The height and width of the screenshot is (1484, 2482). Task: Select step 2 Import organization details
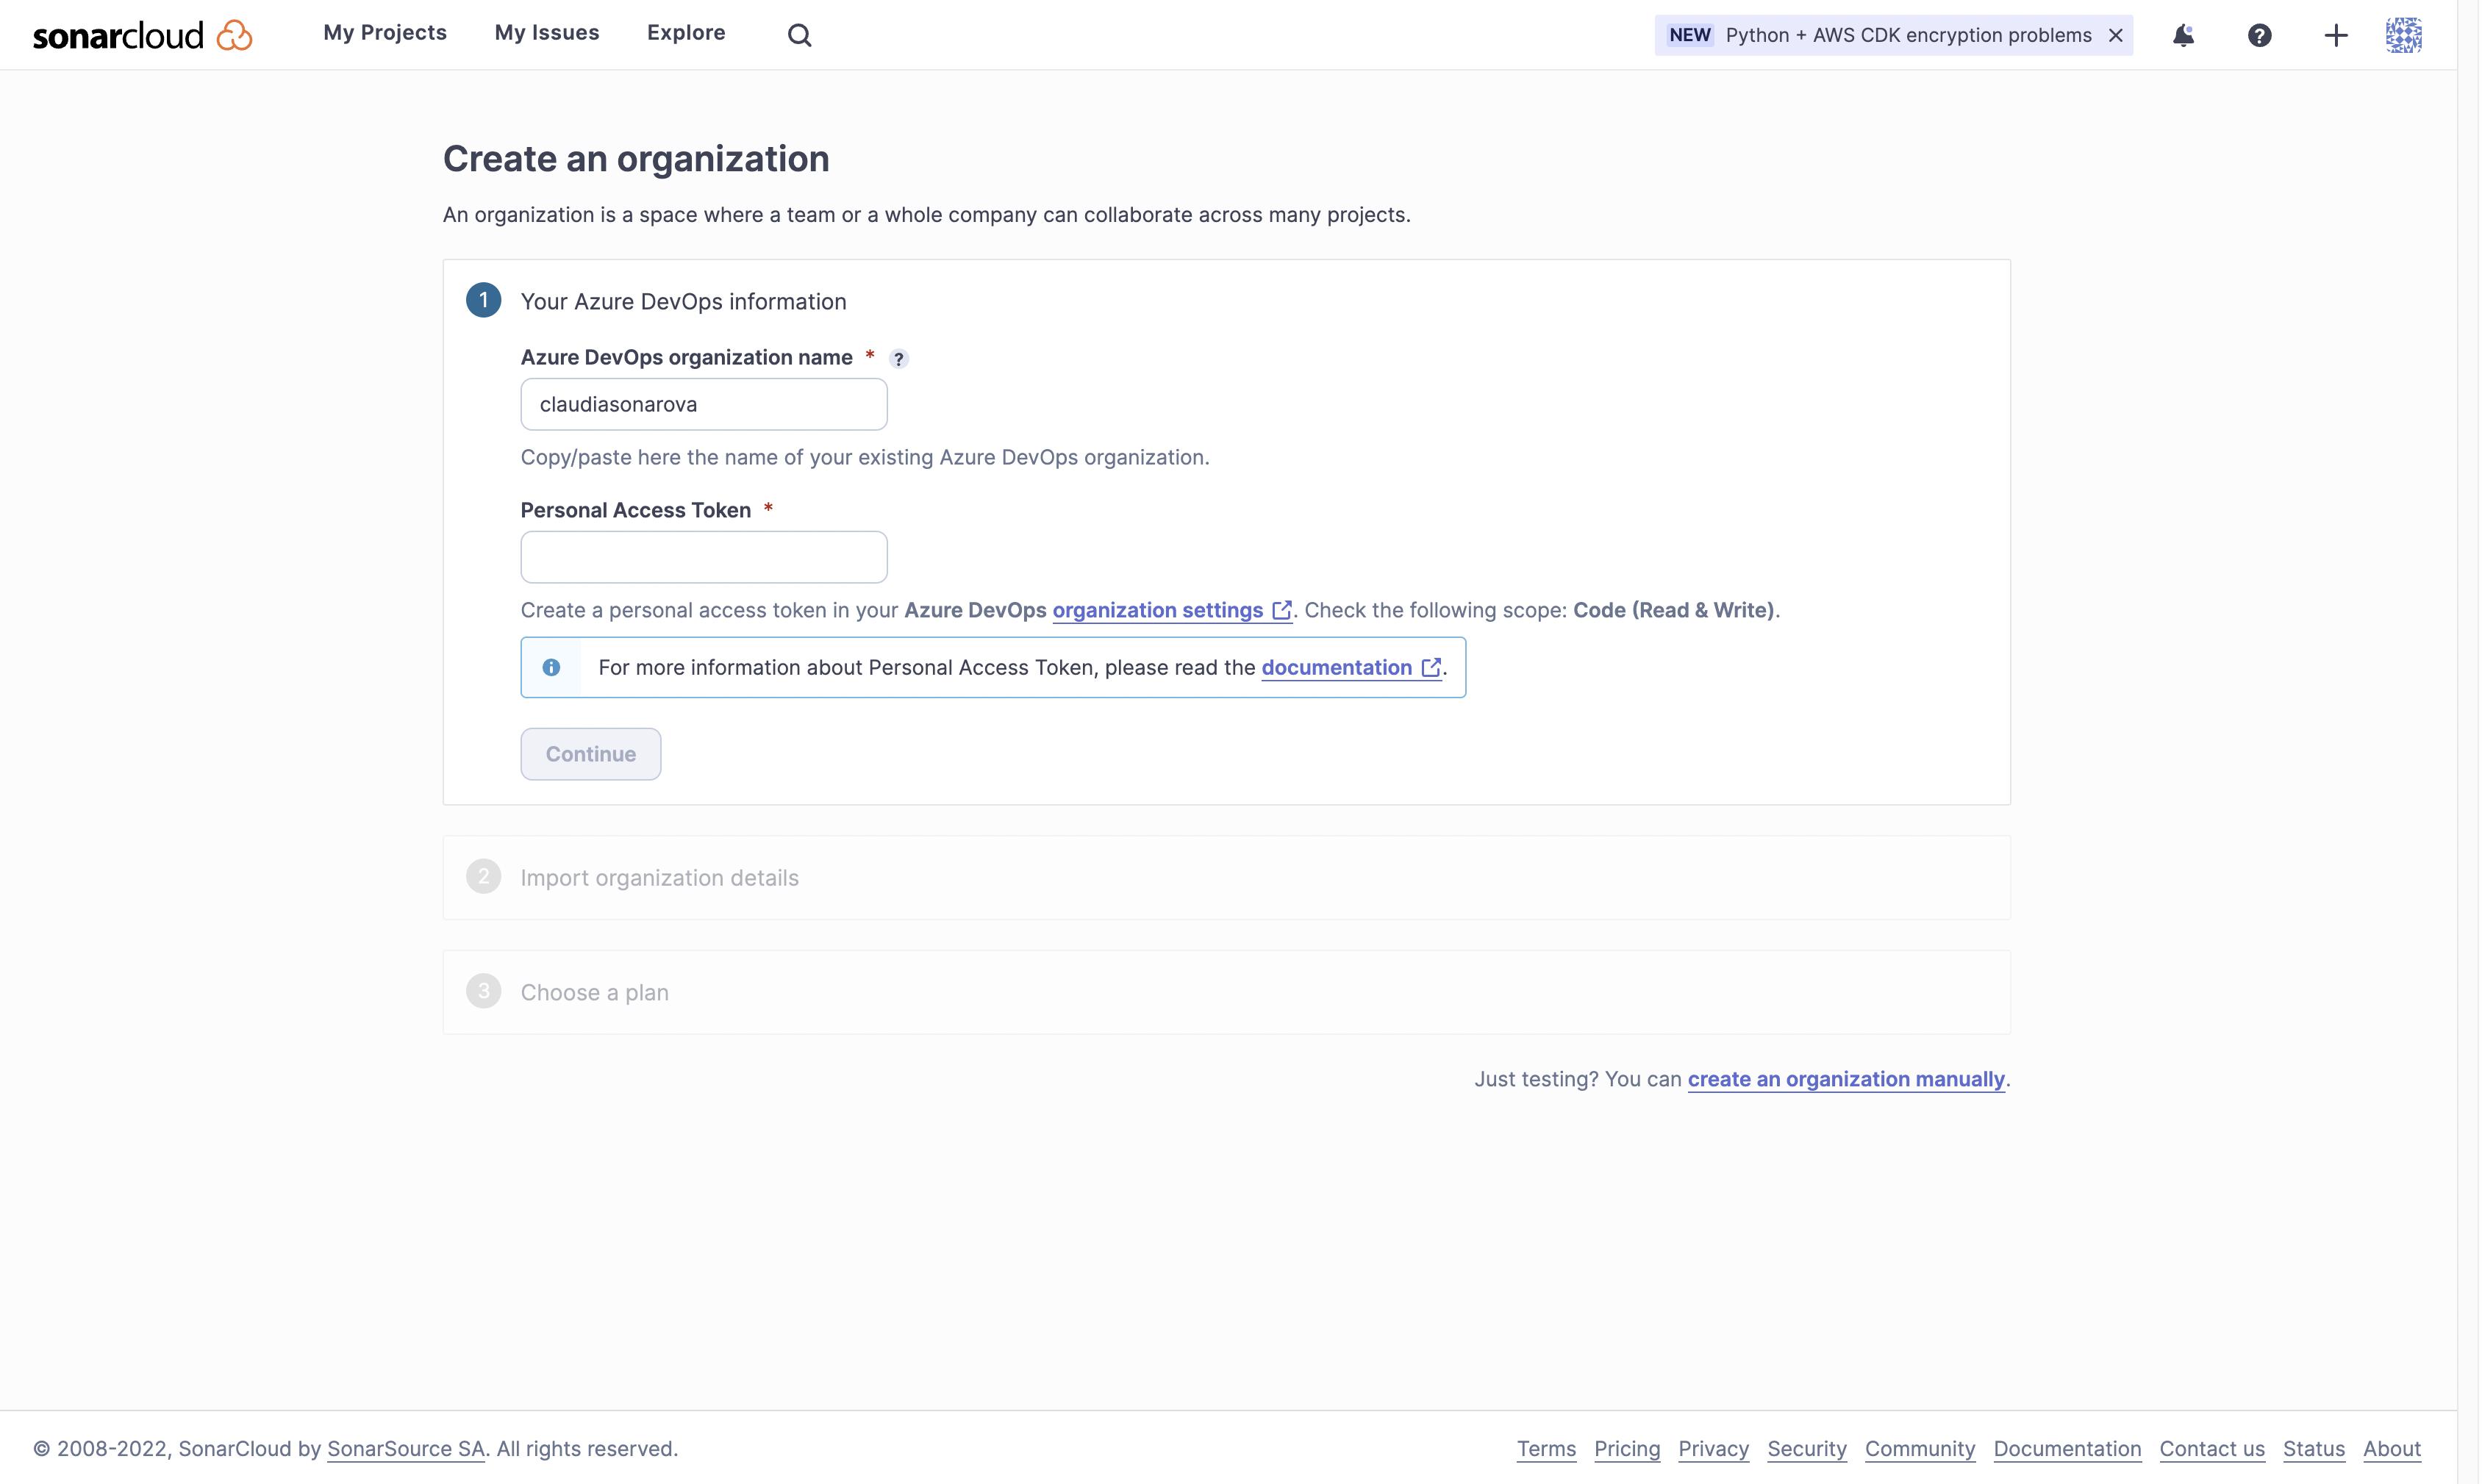coord(1226,877)
